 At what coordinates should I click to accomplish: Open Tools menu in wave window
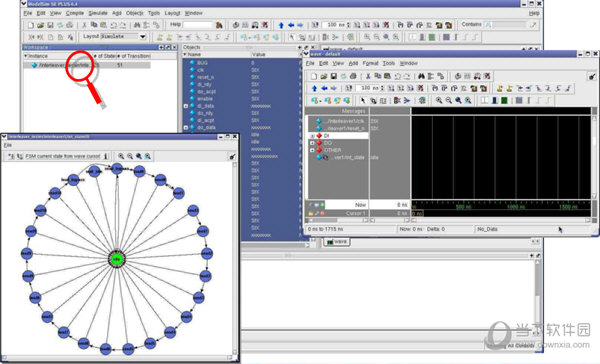389,64
